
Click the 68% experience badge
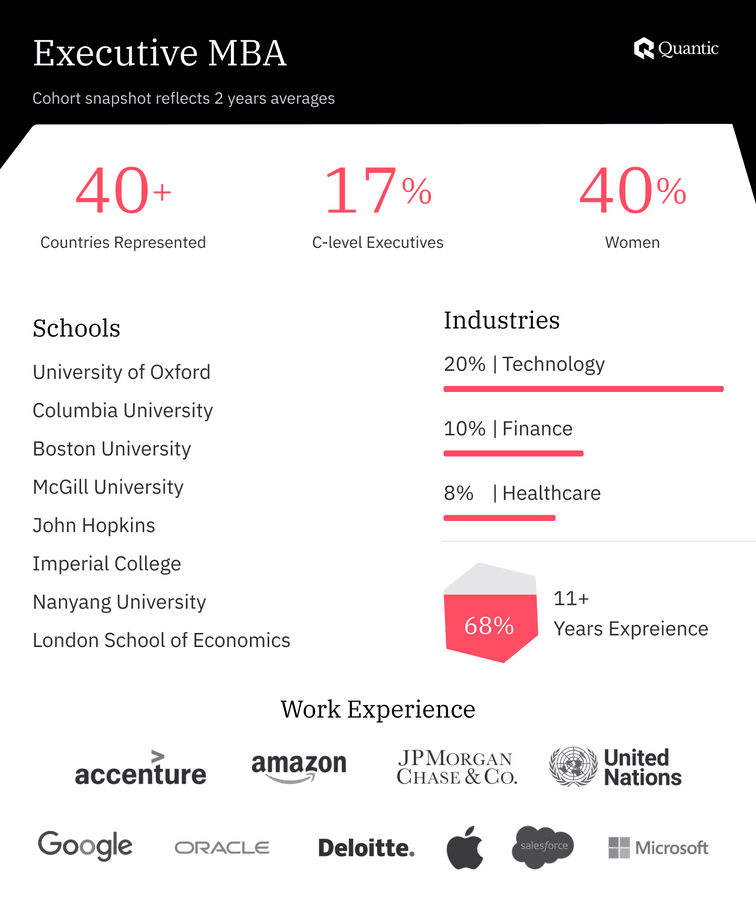489,624
